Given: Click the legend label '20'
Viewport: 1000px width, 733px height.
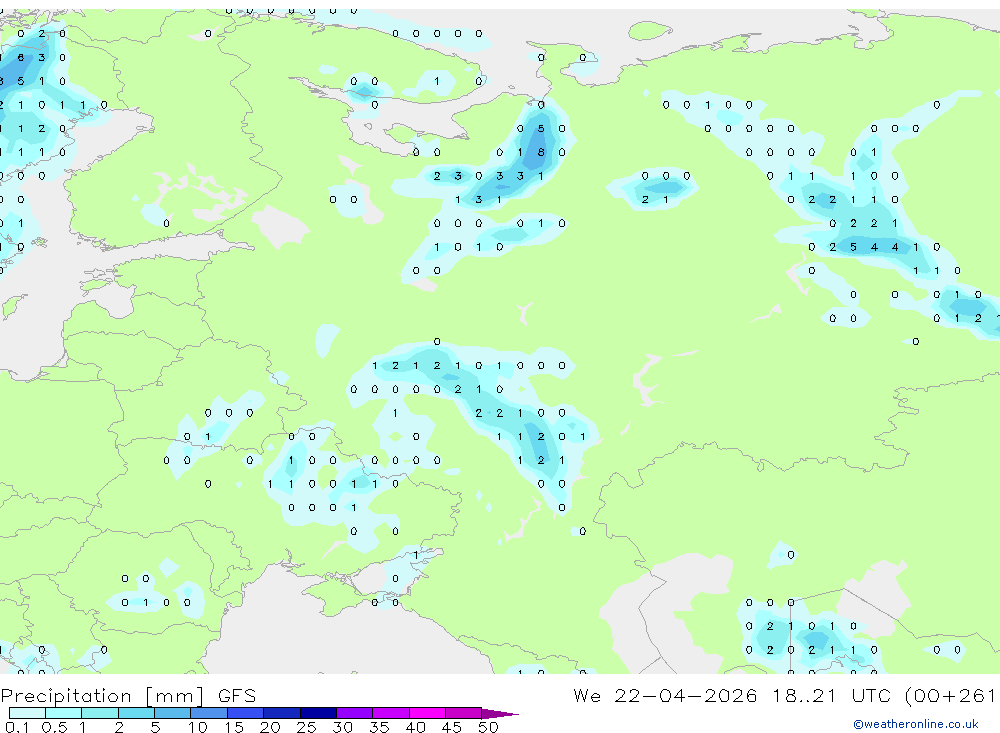Looking at the screenshot, I should pos(270,727).
